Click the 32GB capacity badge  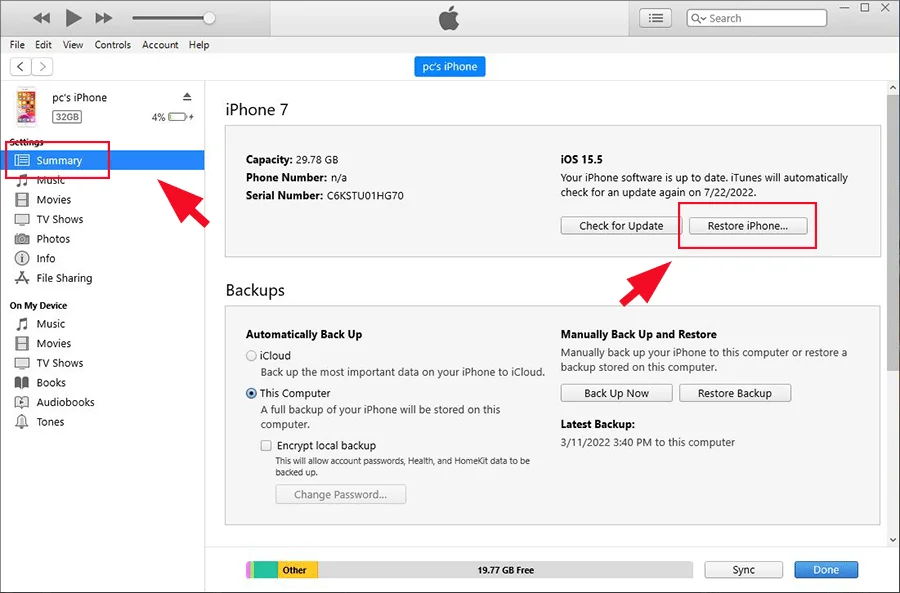click(67, 117)
